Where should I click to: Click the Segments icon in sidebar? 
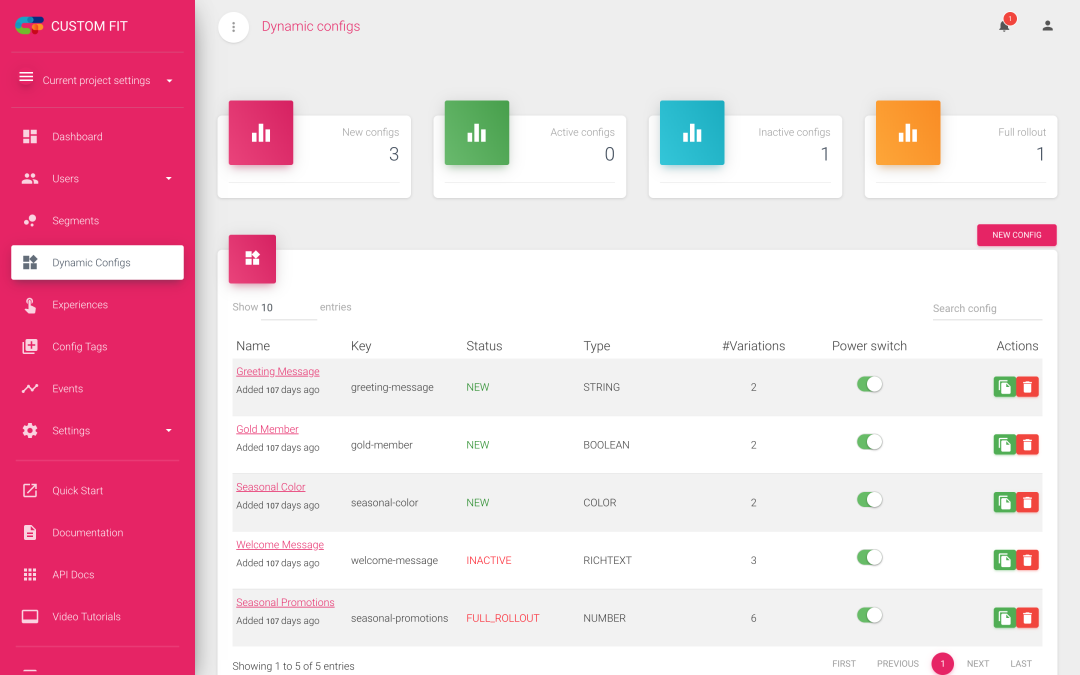point(30,220)
